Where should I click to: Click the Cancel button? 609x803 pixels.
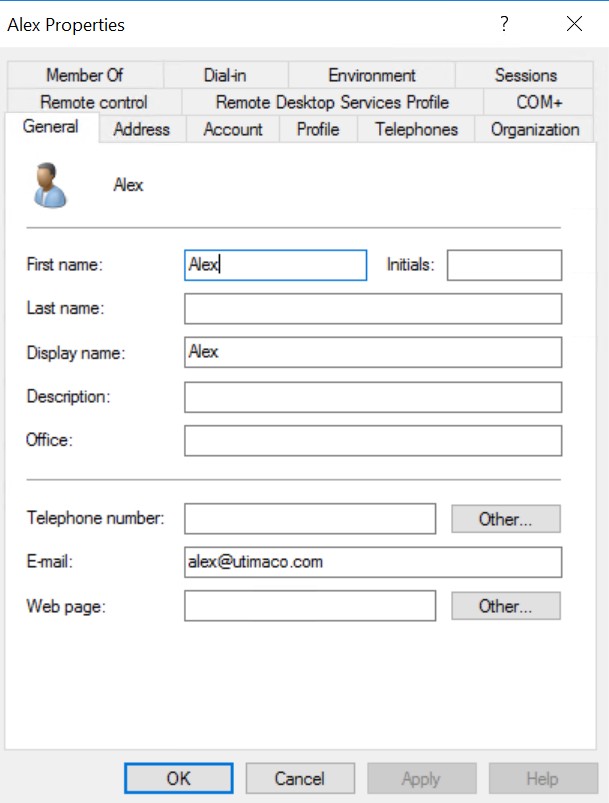tap(300, 778)
